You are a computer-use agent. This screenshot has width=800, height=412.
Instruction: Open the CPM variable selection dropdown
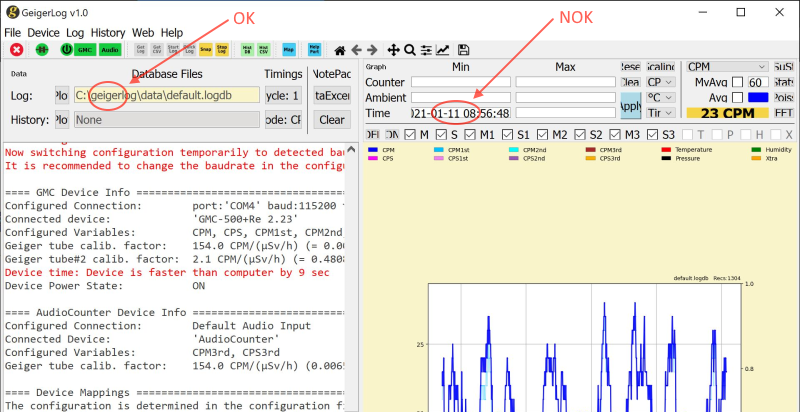point(727,67)
